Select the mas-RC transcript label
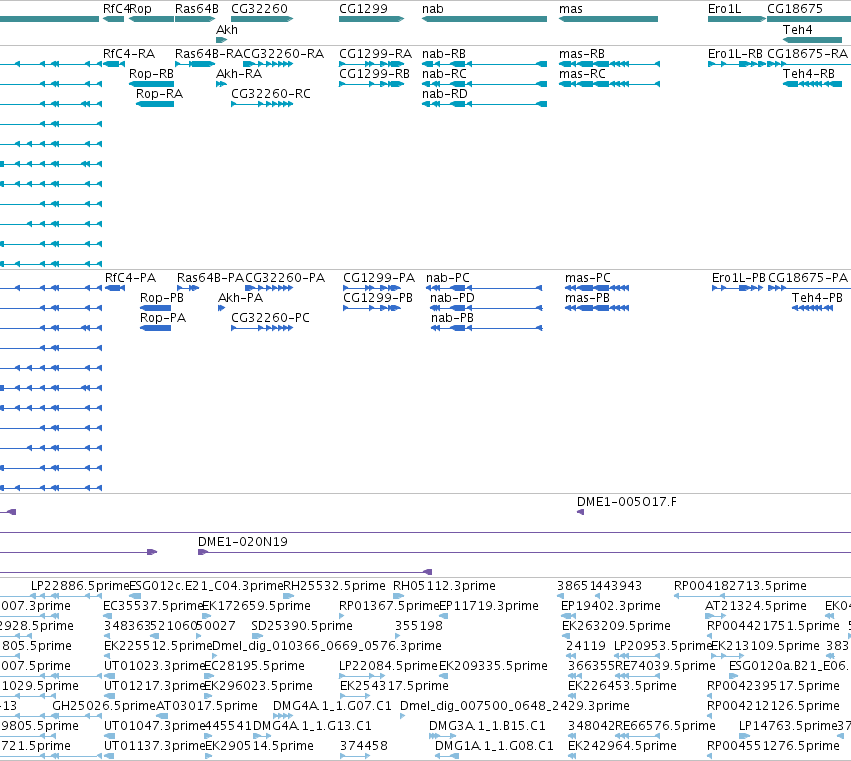This screenshot has width=851, height=761. 582,74
